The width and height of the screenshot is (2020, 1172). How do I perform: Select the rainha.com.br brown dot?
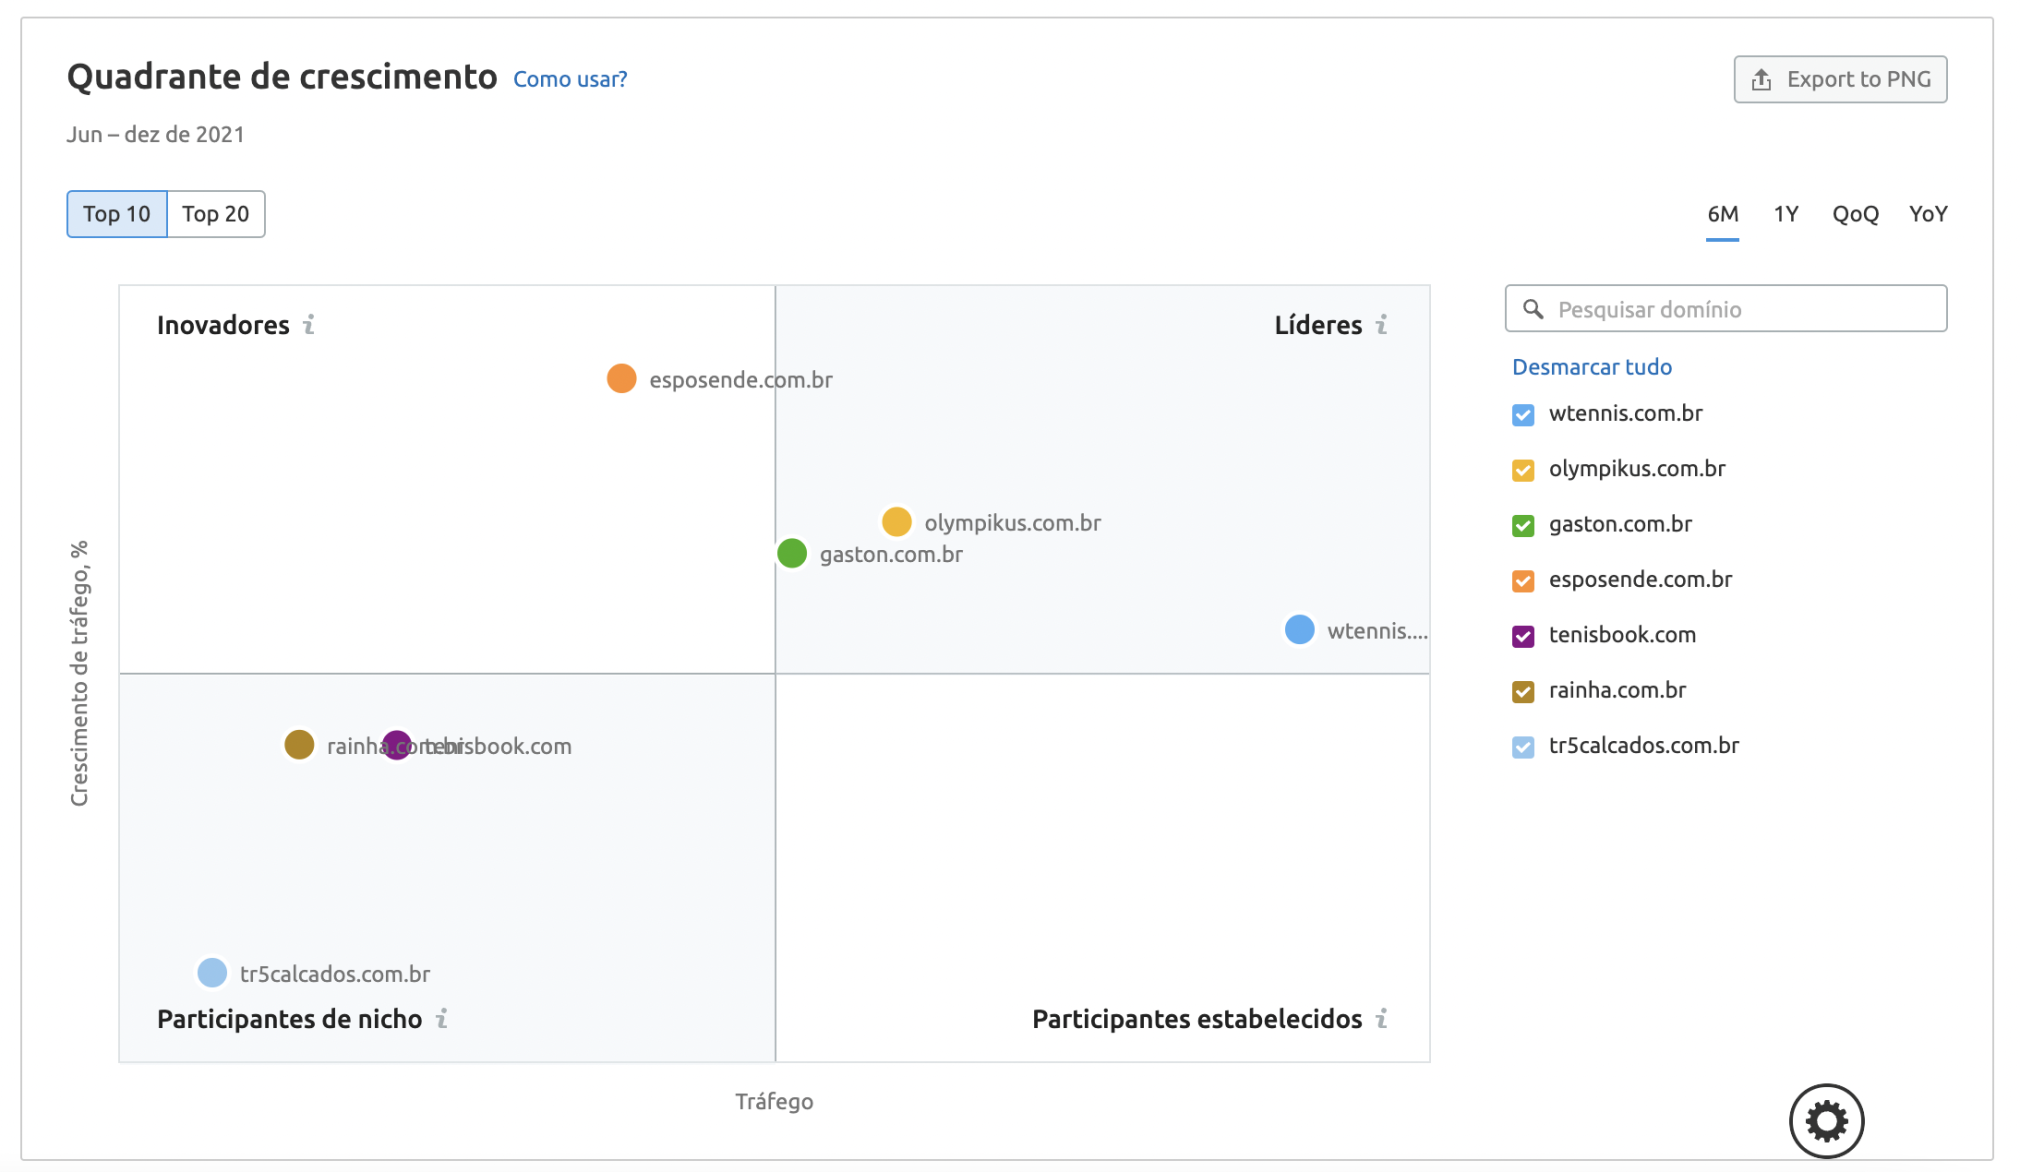(x=299, y=745)
